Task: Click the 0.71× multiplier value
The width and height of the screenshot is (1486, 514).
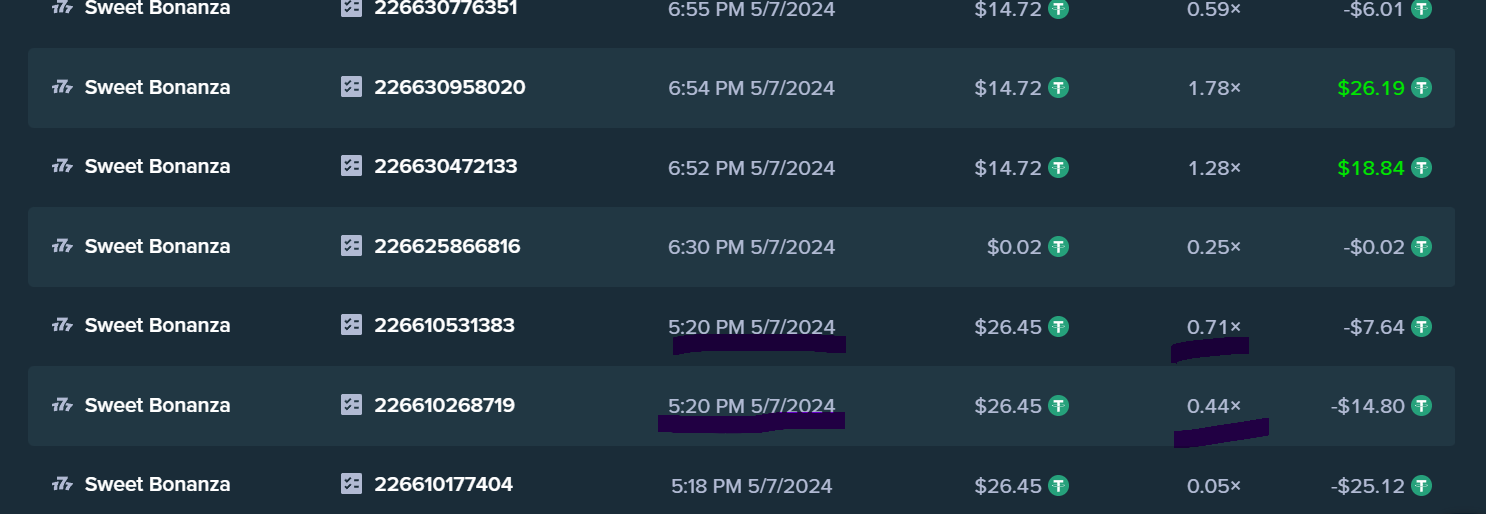Action: (1214, 326)
